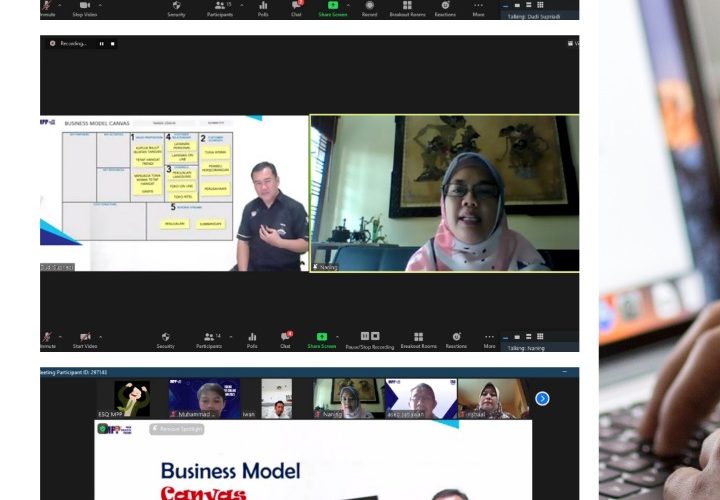
Task: Open Participants panel showing 15 participants
Action: pyautogui.click(x=220, y=7)
